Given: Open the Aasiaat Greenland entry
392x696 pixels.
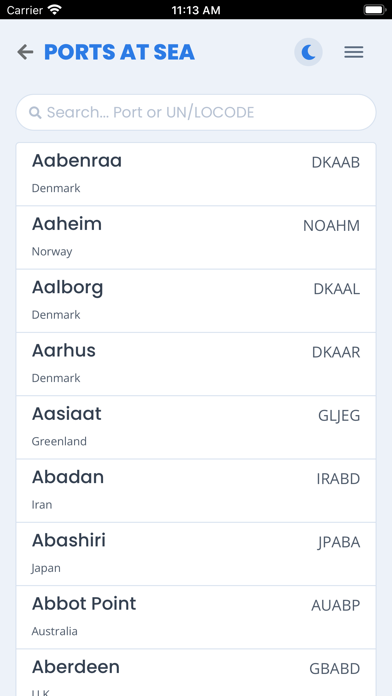Looking at the screenshot, I should click(196, 427).
